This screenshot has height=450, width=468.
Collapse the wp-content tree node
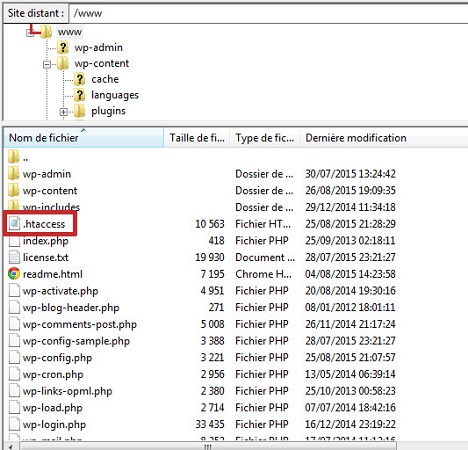point(47,64)
